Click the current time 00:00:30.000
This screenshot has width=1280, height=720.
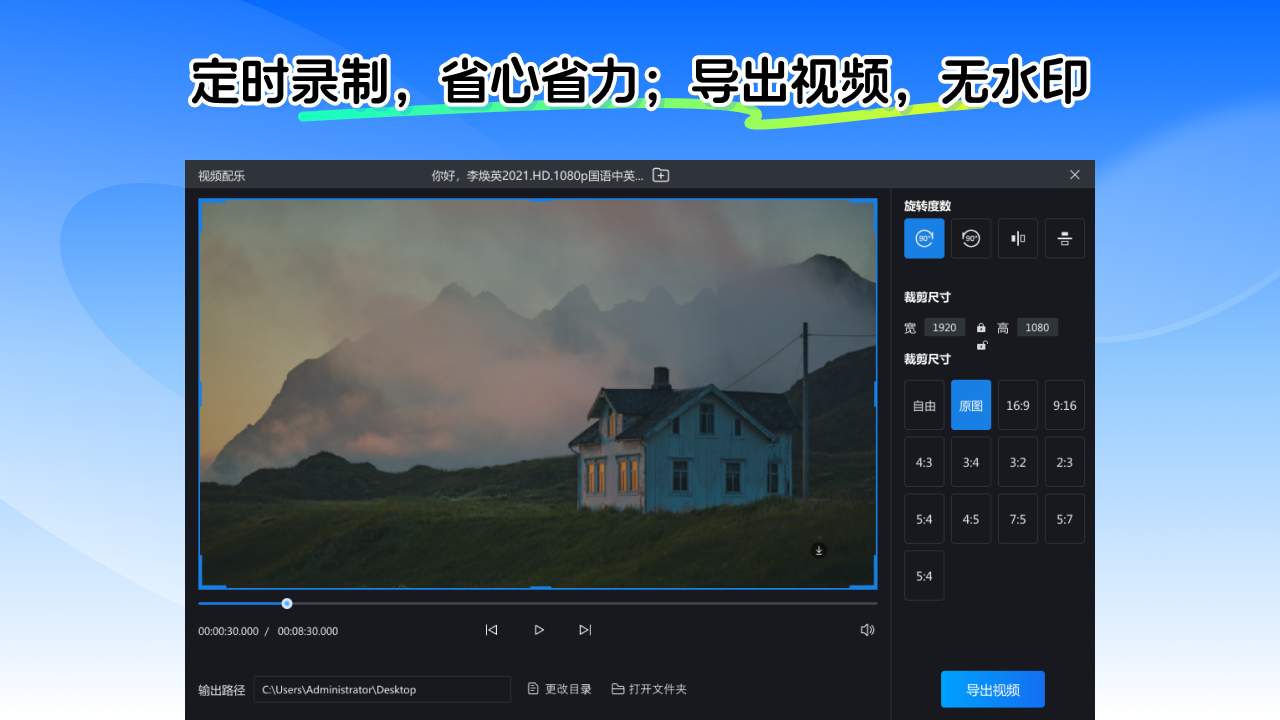(228, 631)
